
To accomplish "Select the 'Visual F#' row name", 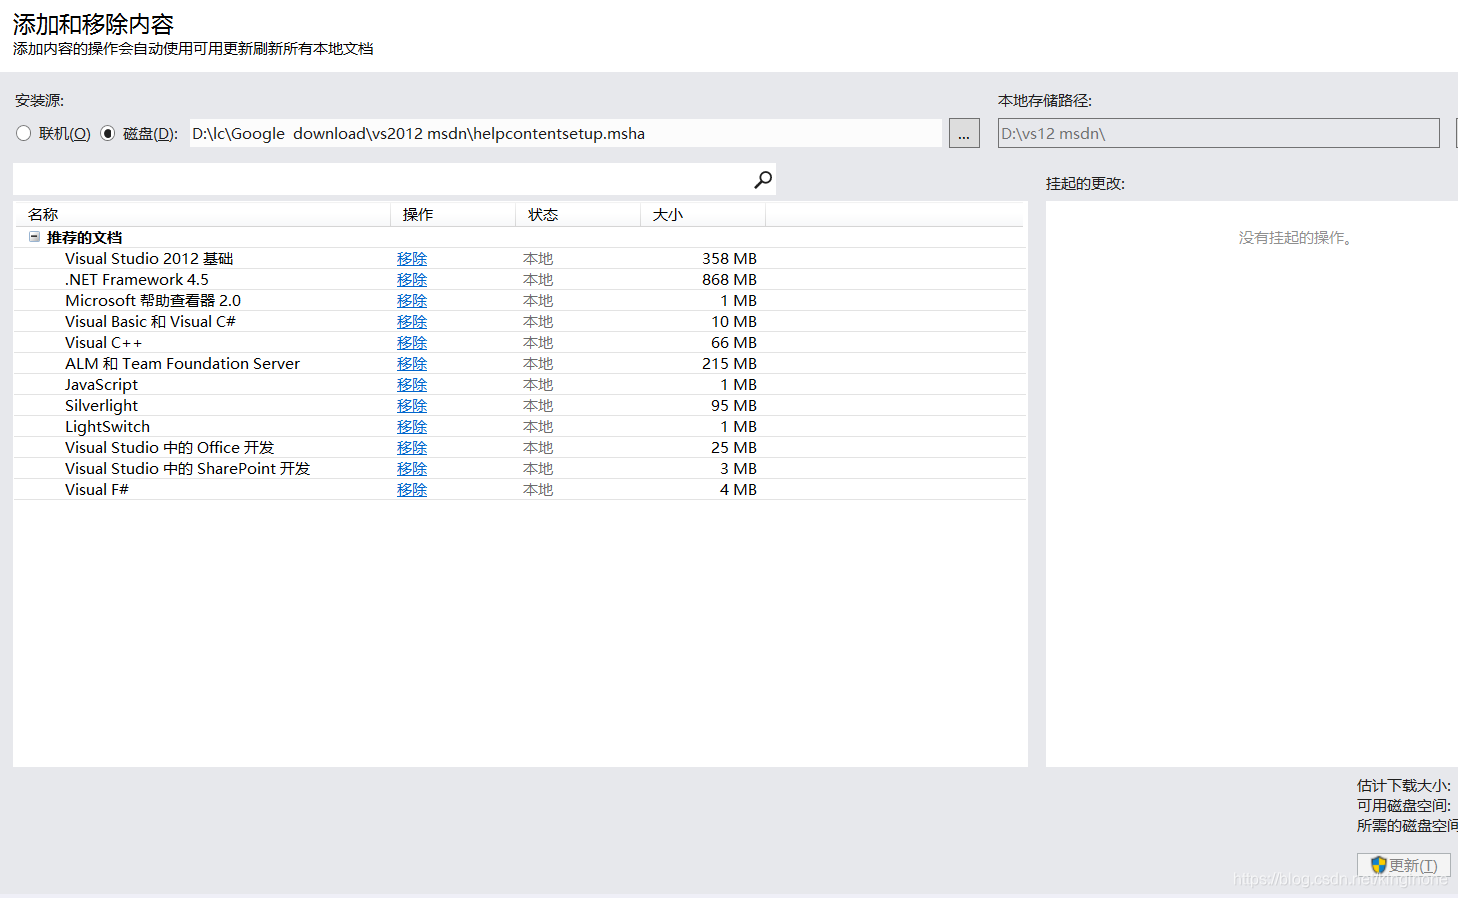I will (x=97, y=490).
